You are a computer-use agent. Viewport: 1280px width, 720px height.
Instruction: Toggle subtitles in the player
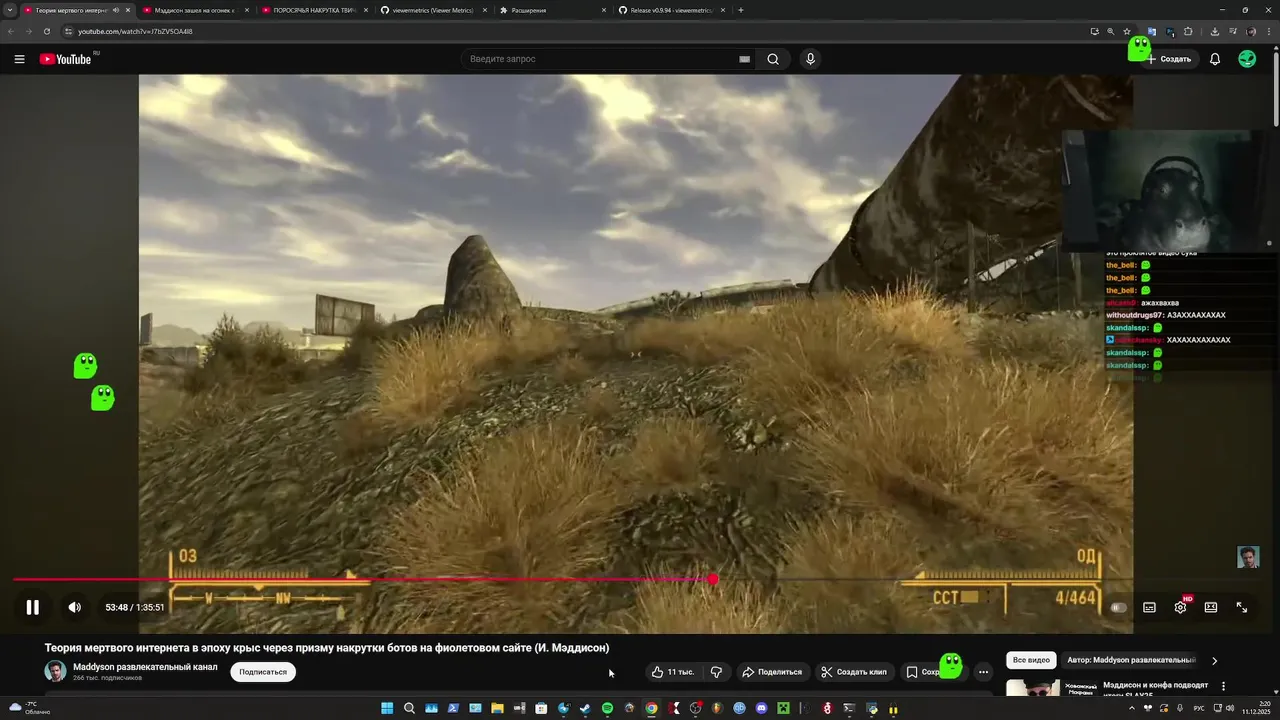[1149, 607]
